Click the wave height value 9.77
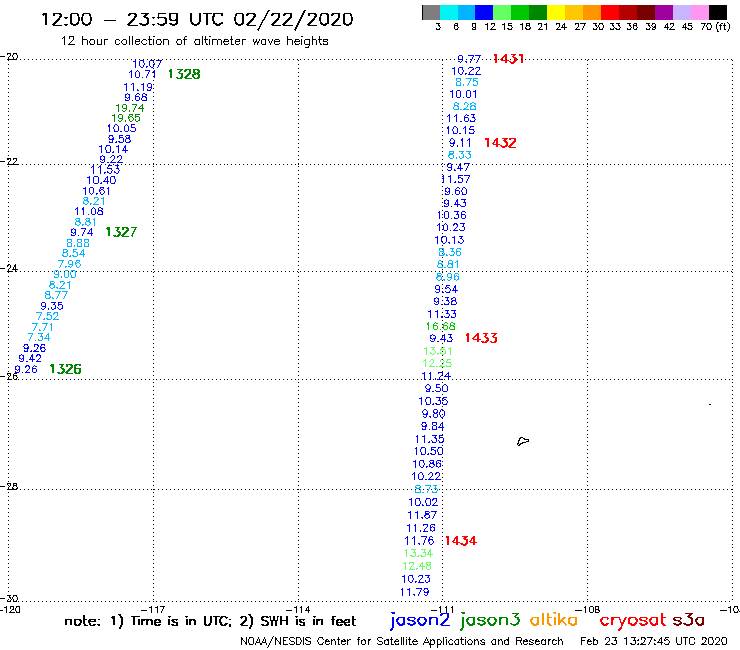Image resolution: width=740 pixels, height=650 pixels. coord(469,59)
